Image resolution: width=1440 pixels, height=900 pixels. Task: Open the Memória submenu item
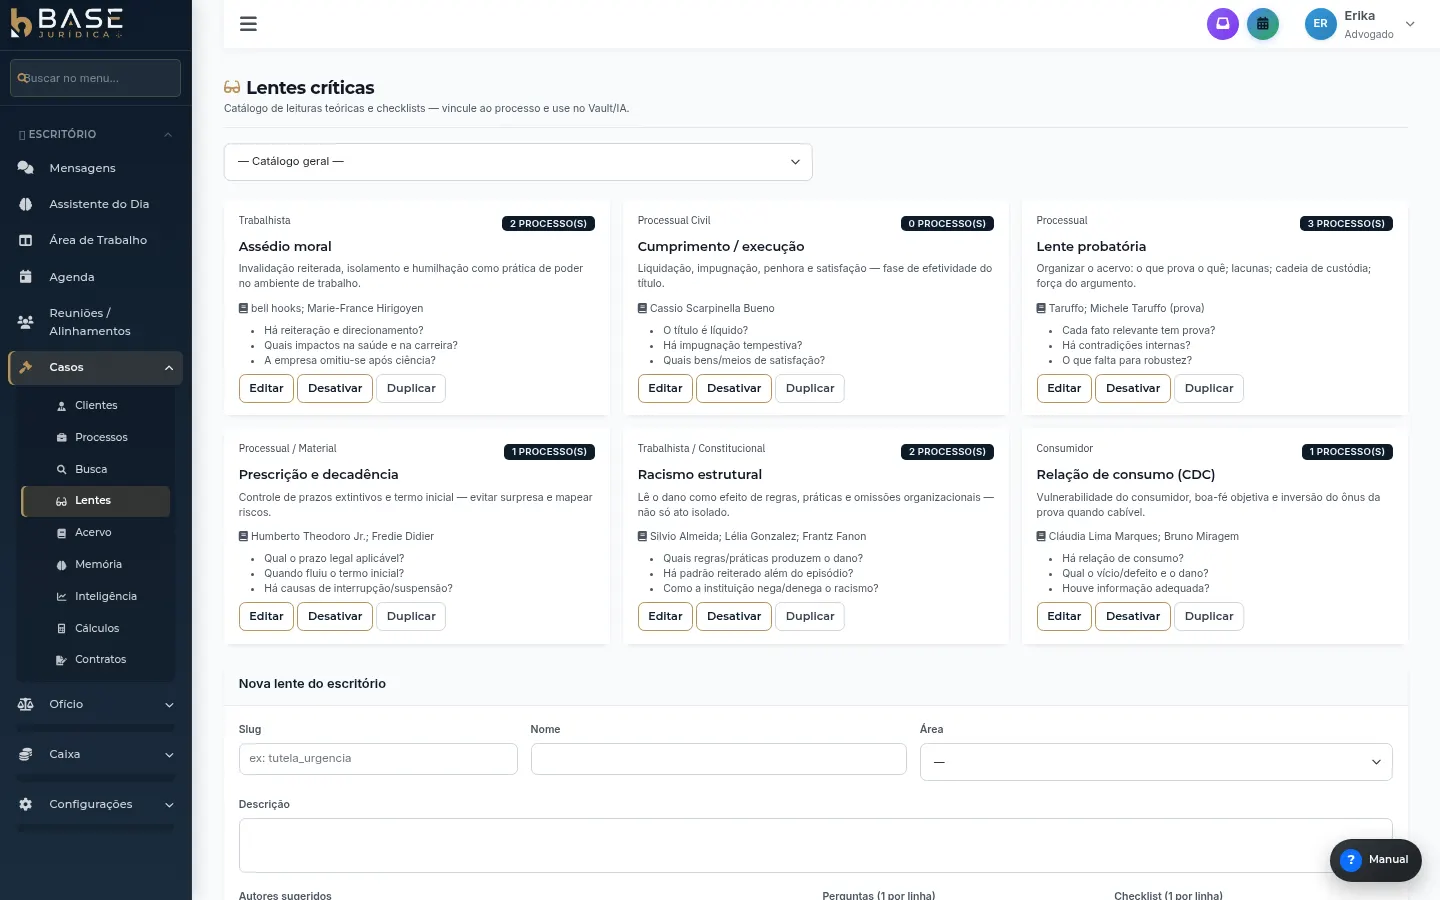(96, 564)
